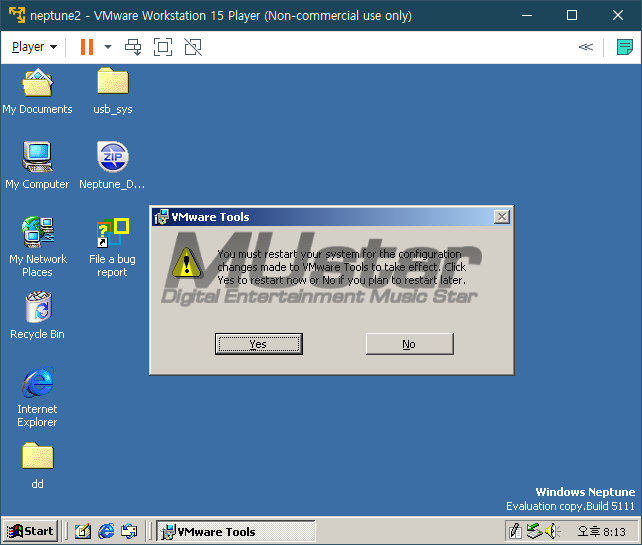Send Ctrl+Alt+Del to the virtual machine
This screenshot has height=545, width=642.
coord(133,47)
